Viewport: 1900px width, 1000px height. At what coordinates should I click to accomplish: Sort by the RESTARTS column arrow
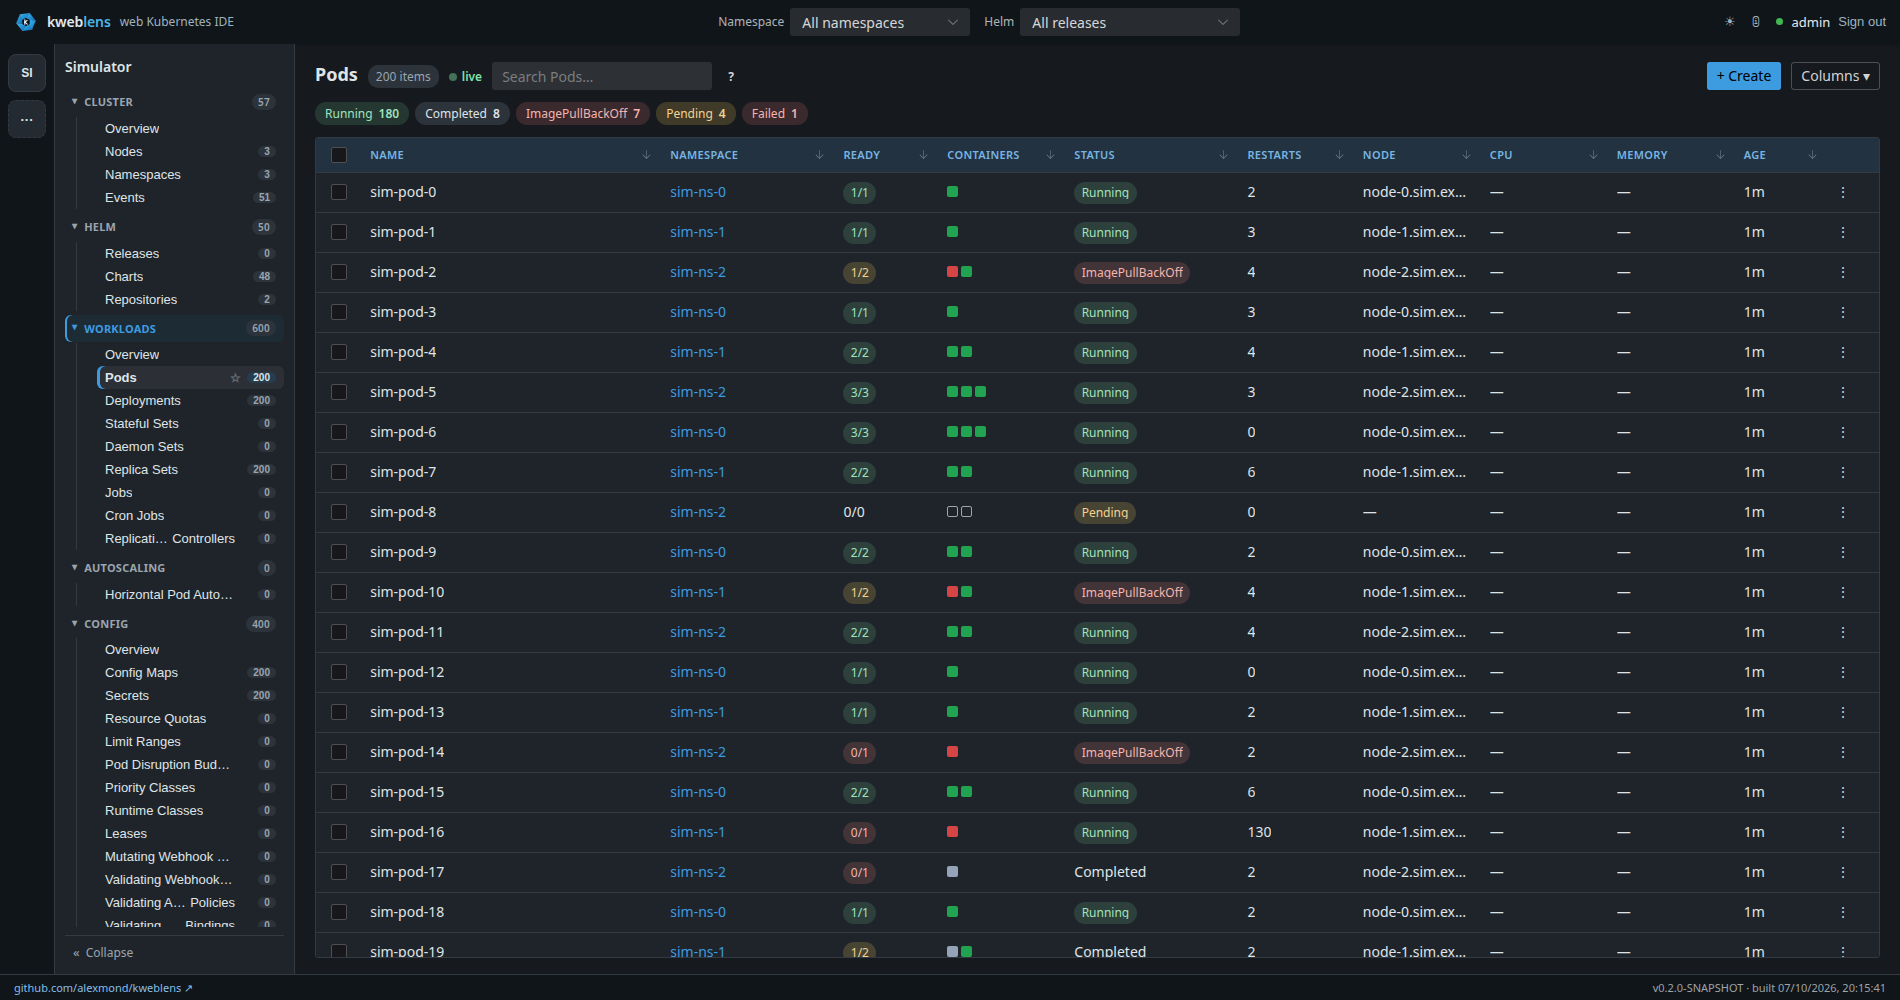(1339, 155)
